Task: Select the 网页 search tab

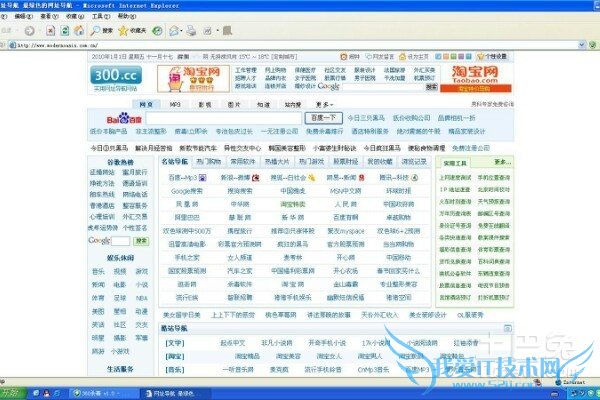Action: click(x=146, y=104)
